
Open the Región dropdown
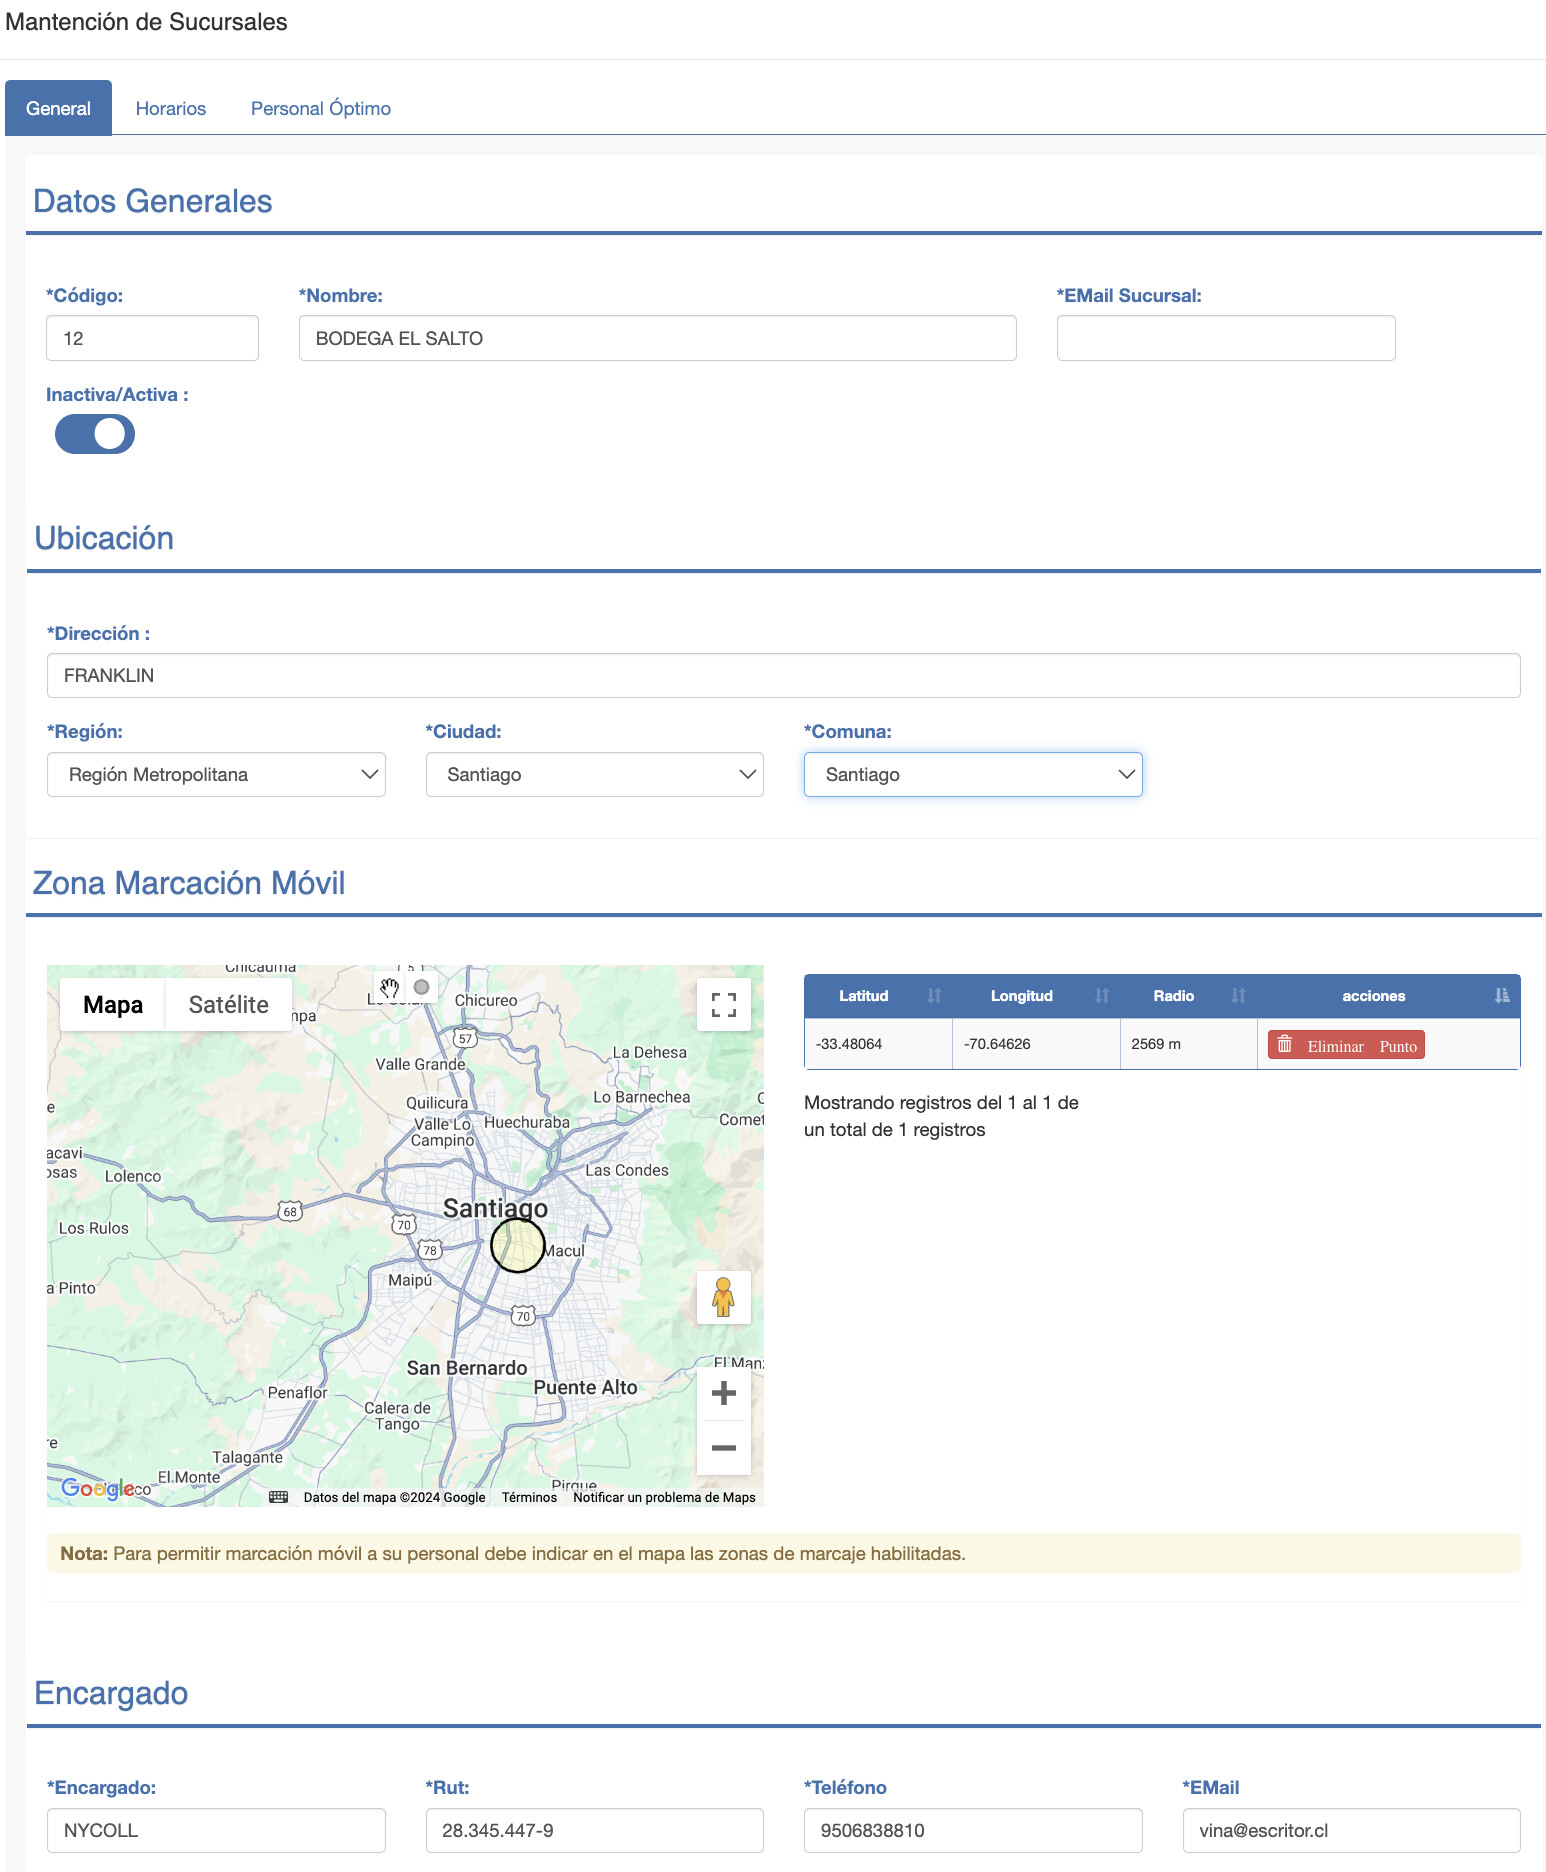(x=216, y=775)
